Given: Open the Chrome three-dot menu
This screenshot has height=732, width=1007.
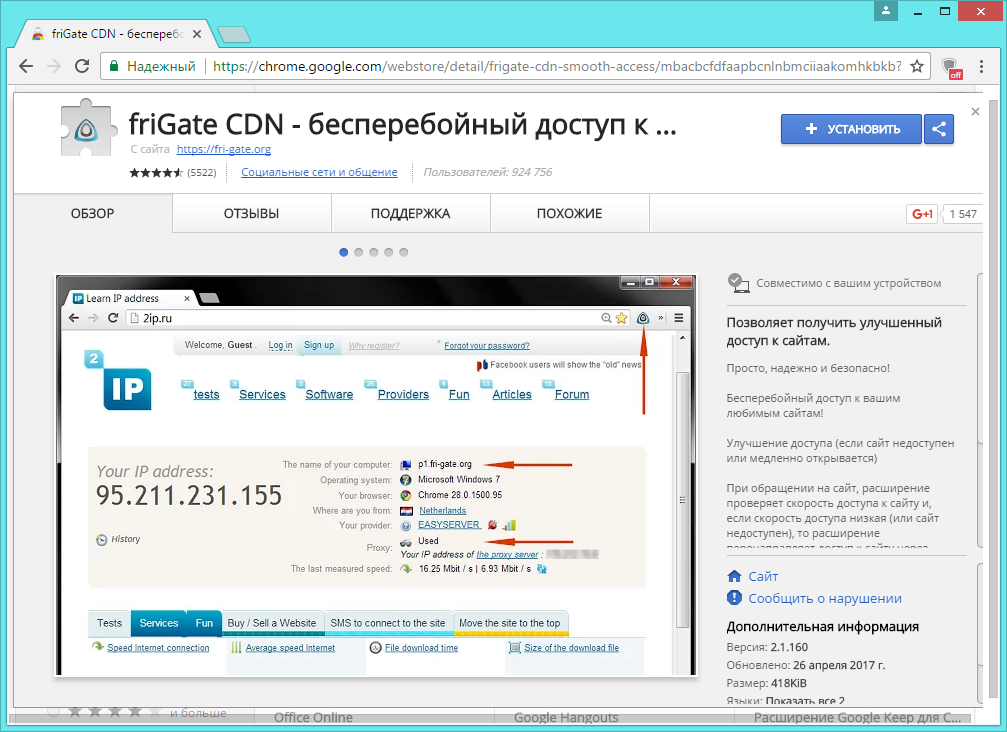Looking at the screenshot, I should click(x=985, y=67).
